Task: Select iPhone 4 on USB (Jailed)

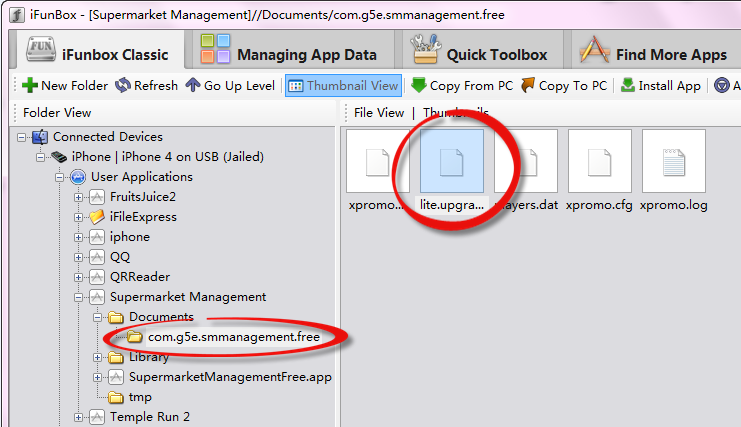Action: point(168,157)
